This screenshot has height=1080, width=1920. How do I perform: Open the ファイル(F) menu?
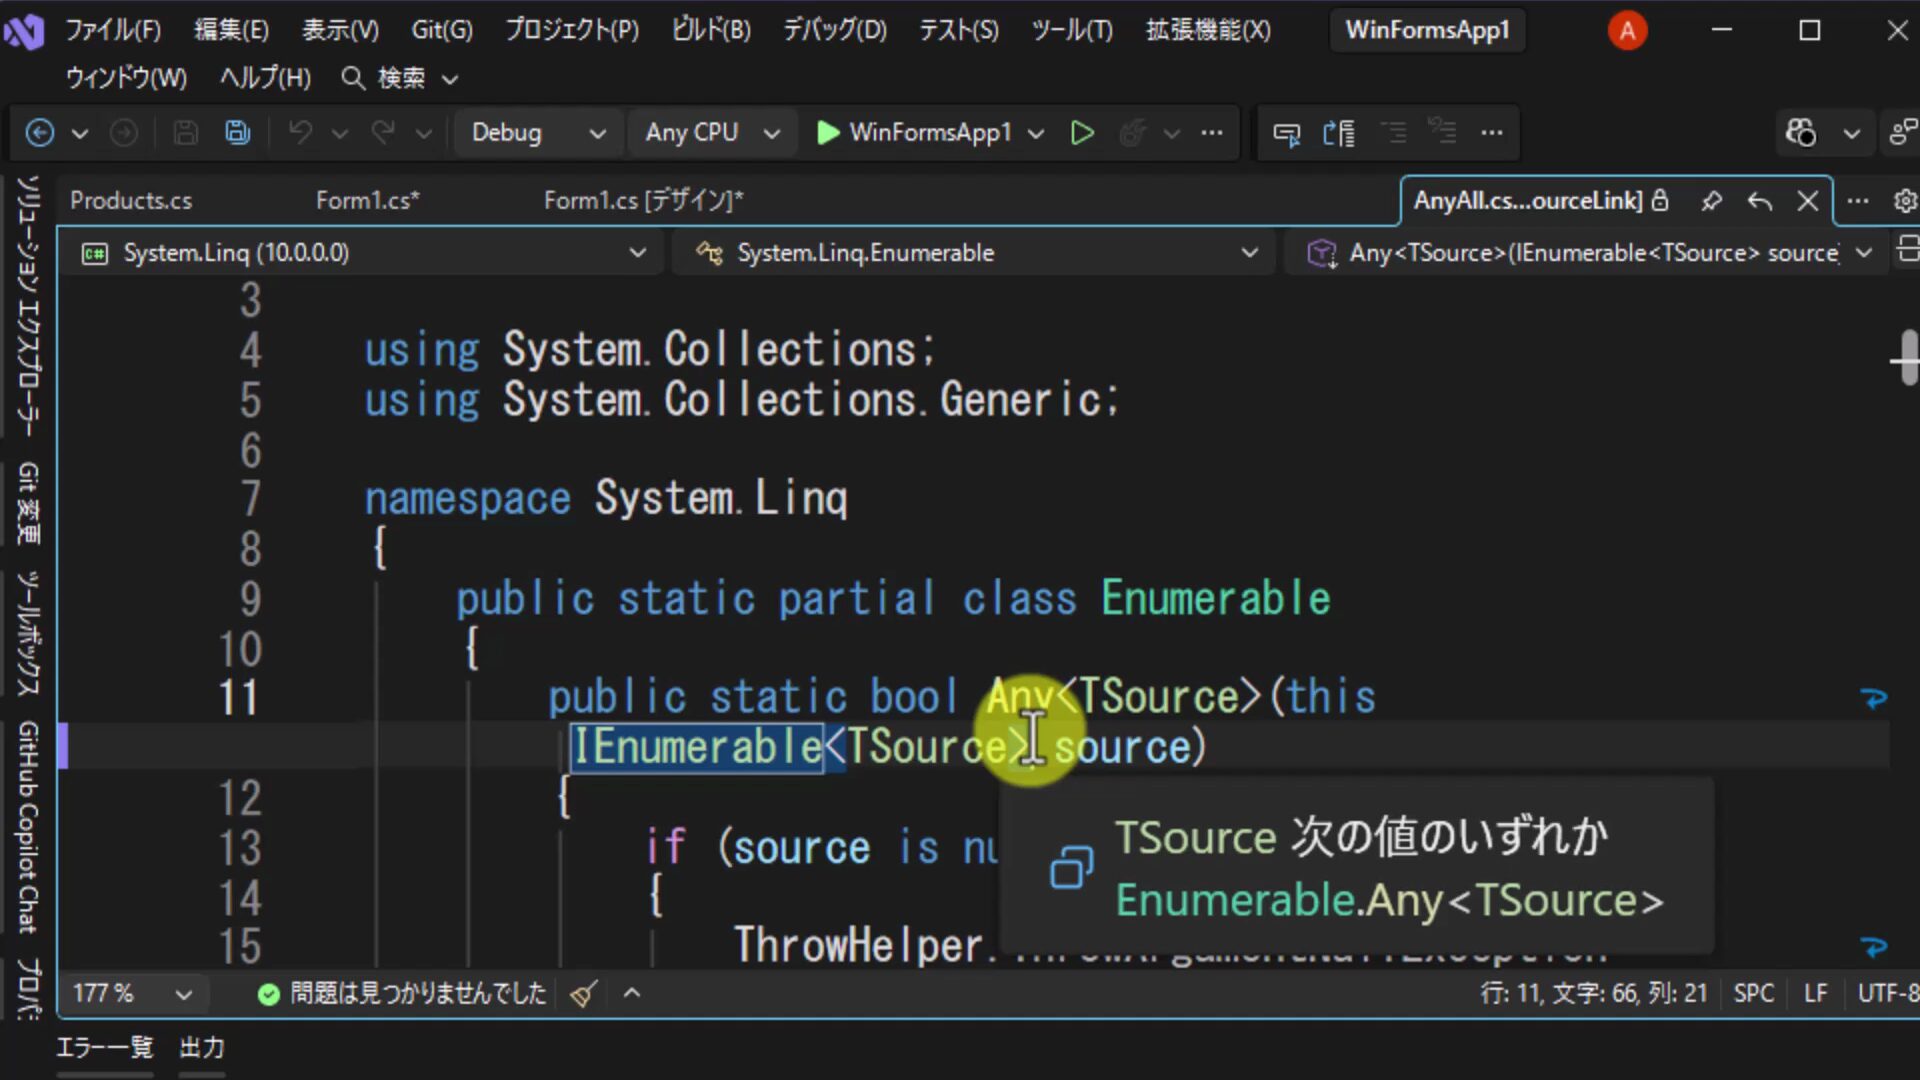[113, 30]
